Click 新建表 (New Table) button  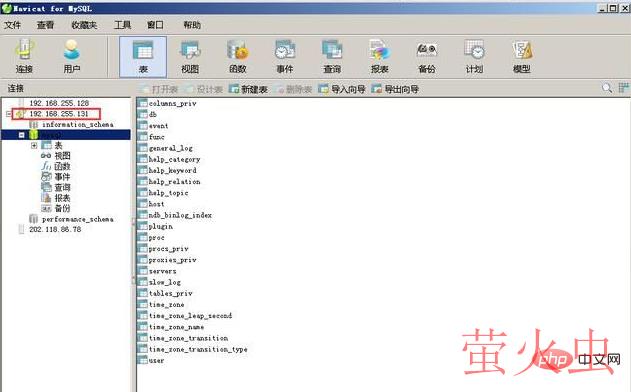coord(248,89)
